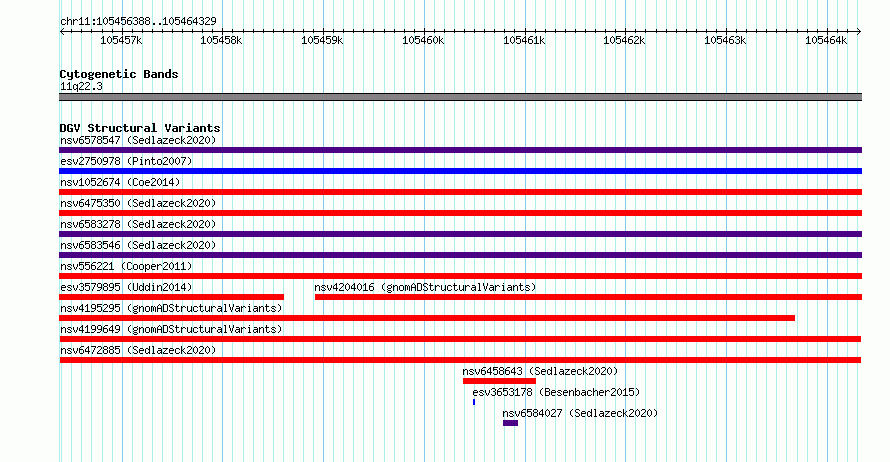Open nsv6584027 (Sedlazeck2020) label
Screen dimensions: 890x462
coord(580,413)
